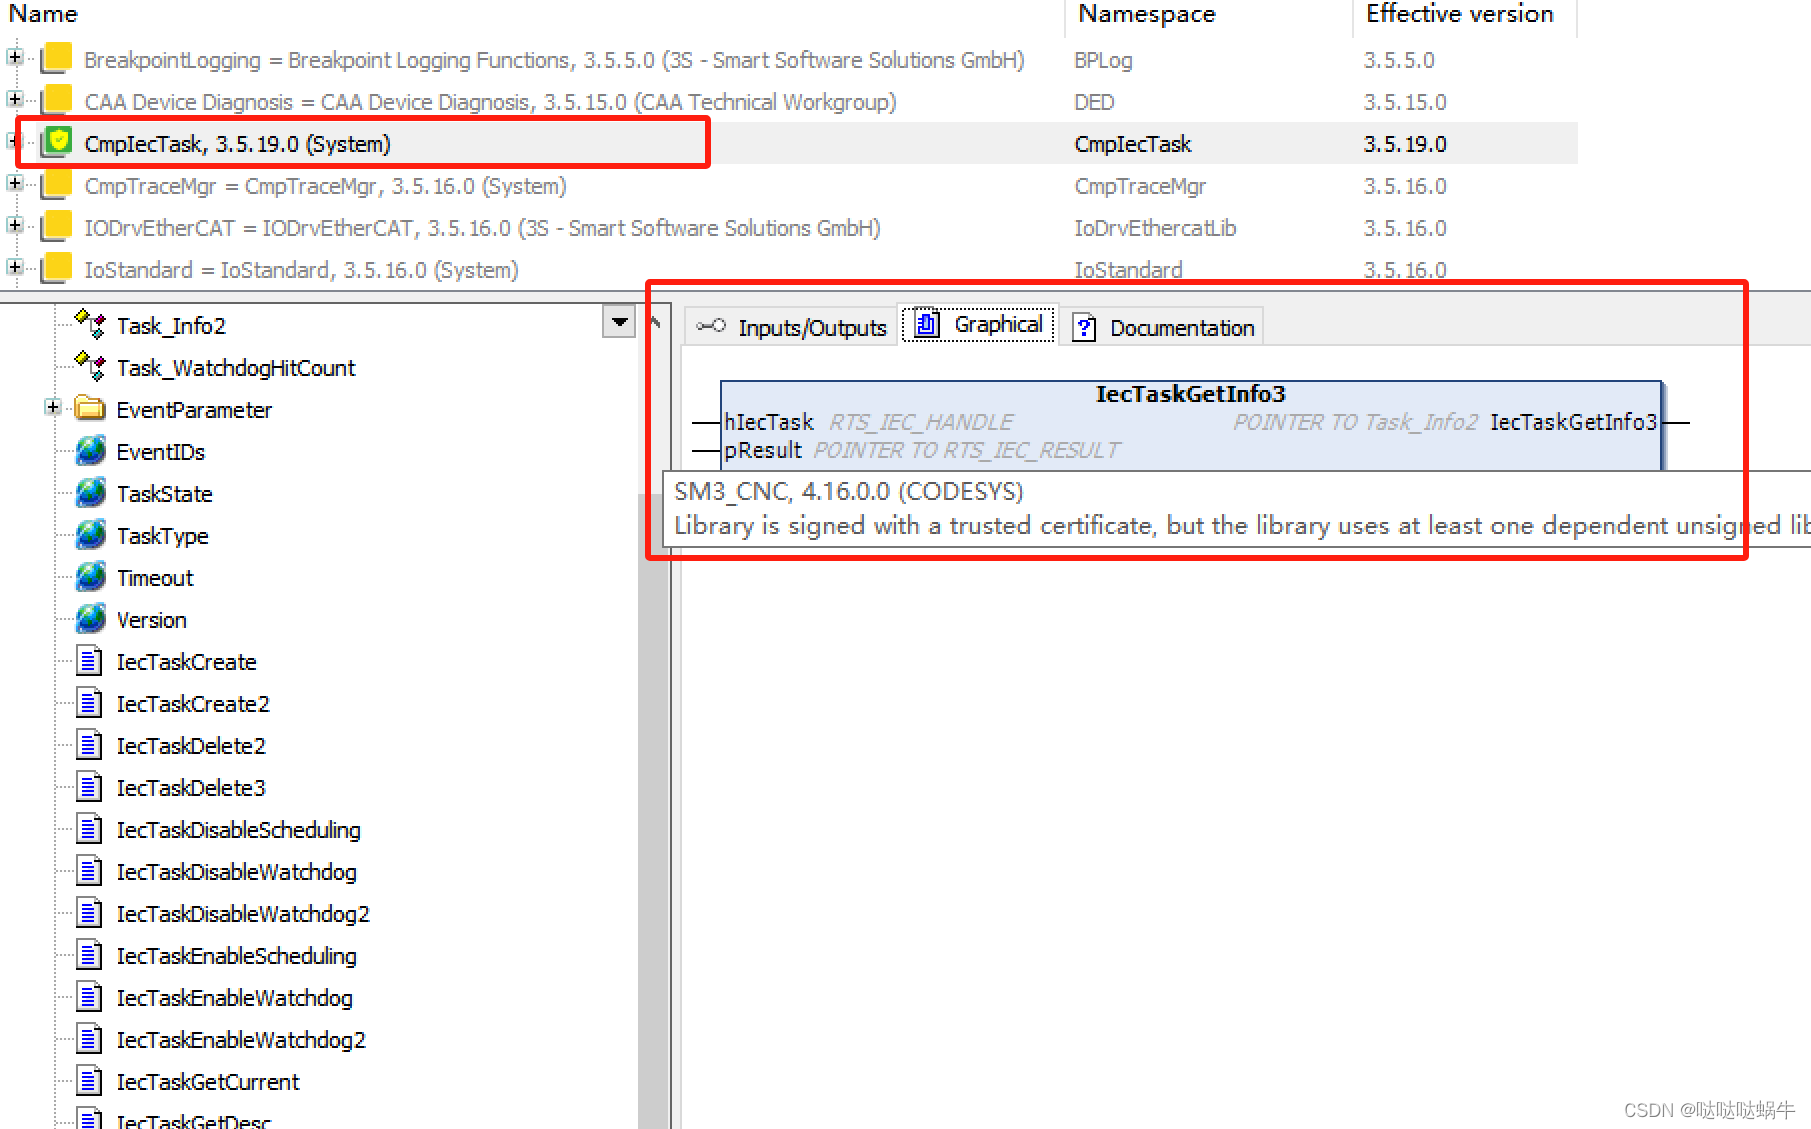Click the IecTaskDelete3 document icon
Screen dimensions: 1811x1129
[90, 787]
